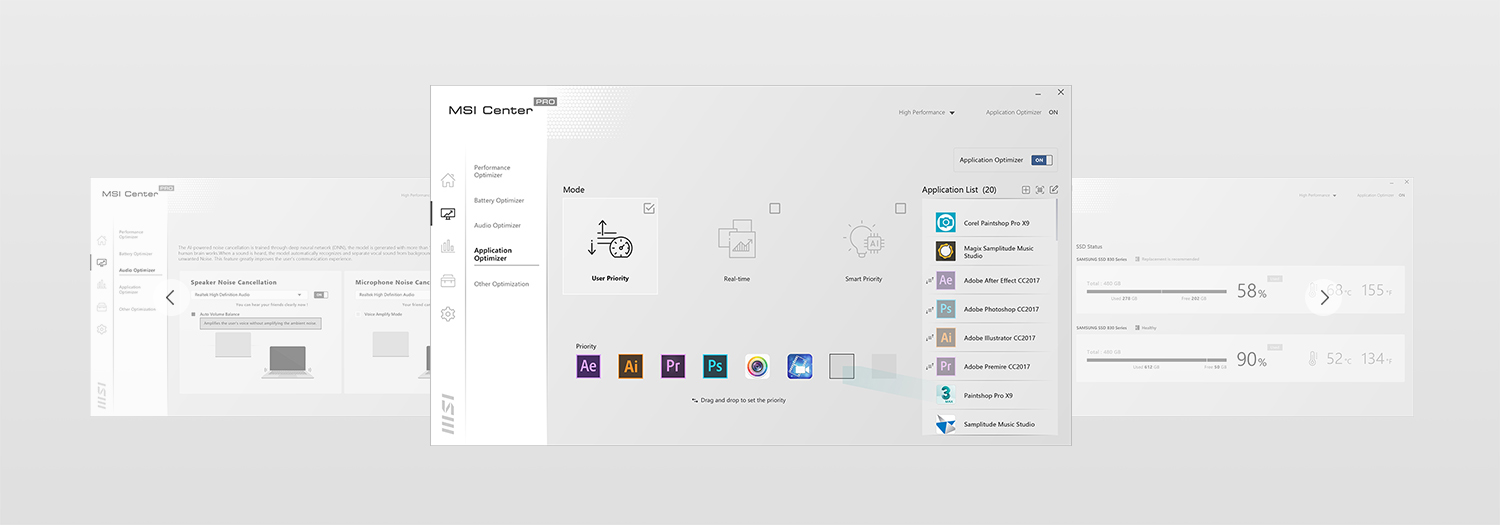Image resolution: width=1500 pixels, height=525 pixels.
Task: Click the 'SSD Status' heading in right window
Action: pyautogui.click(x=1089, y=246)
